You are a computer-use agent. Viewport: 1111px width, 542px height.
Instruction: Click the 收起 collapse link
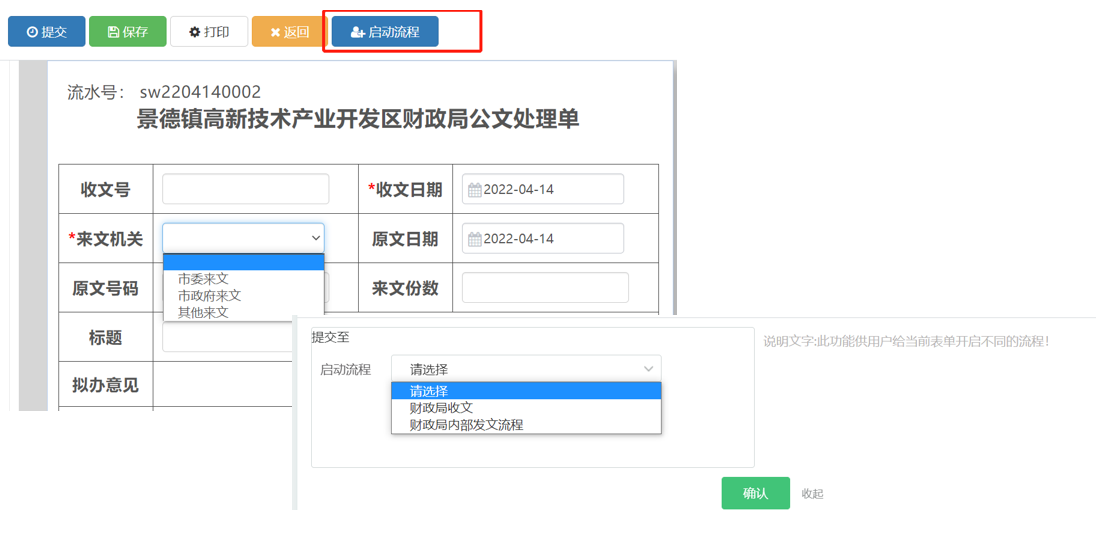pos(812,494)
